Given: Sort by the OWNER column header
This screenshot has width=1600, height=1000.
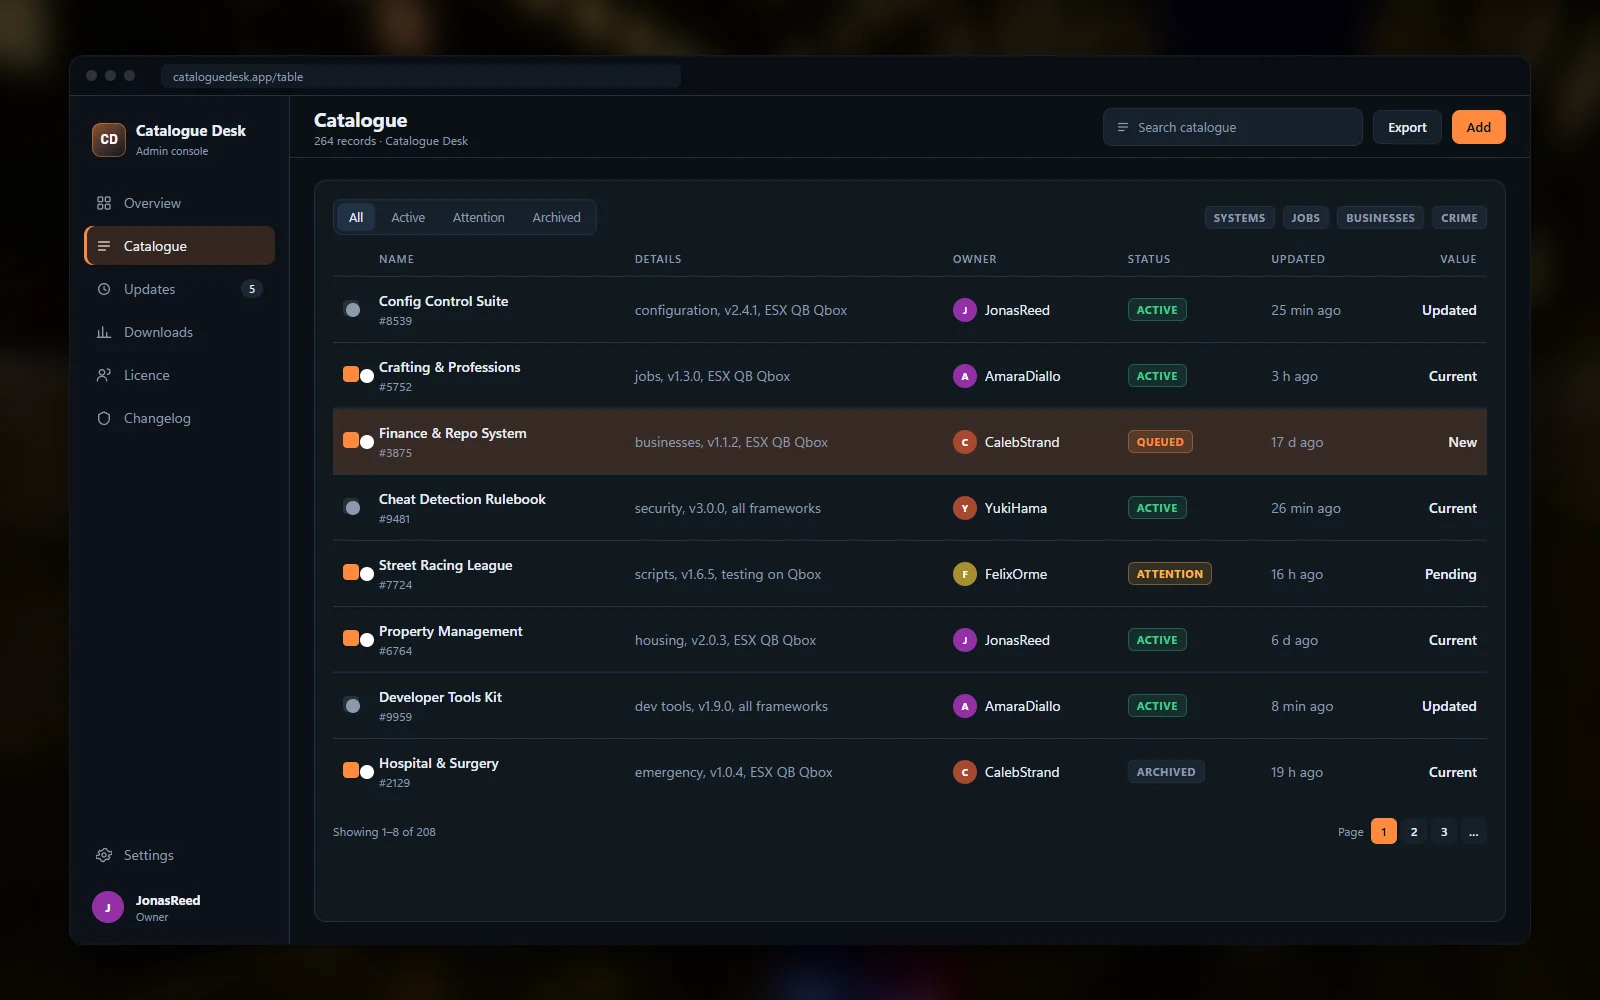Looking at the screenshot, I should 974,259.
